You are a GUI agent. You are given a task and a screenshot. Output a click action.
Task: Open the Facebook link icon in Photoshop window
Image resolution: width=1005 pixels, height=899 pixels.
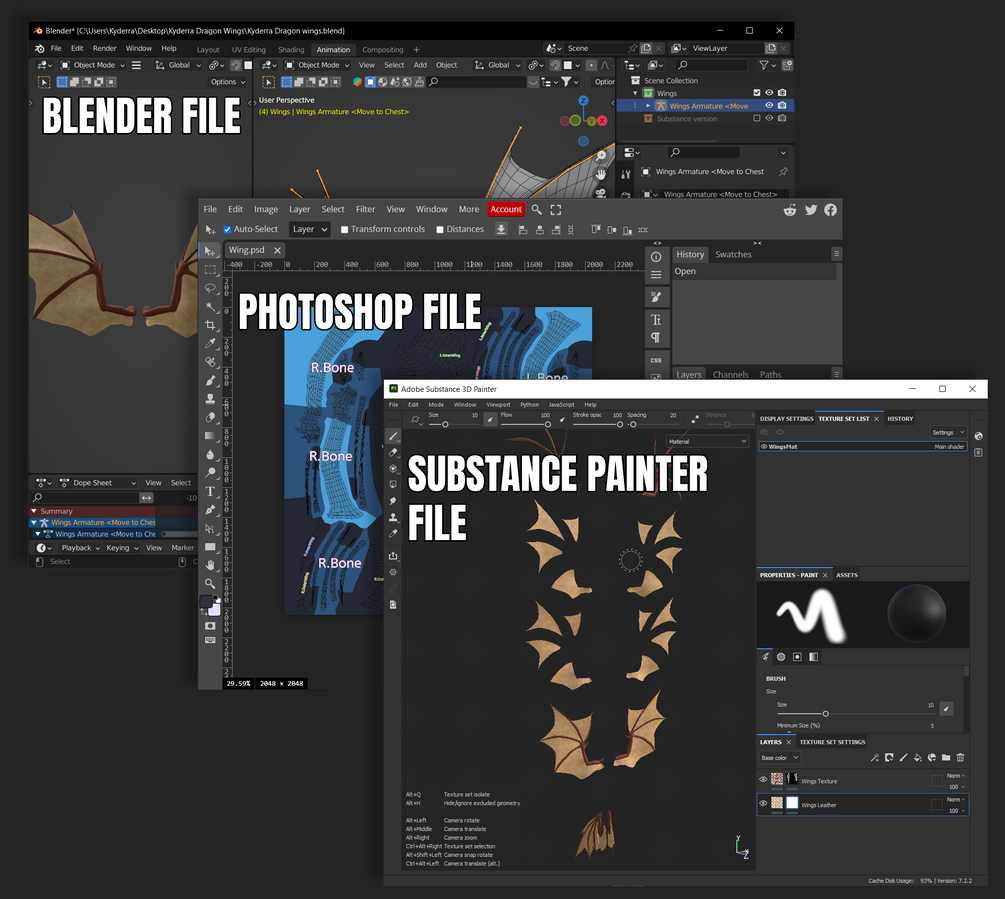click(x=831, y=210)
